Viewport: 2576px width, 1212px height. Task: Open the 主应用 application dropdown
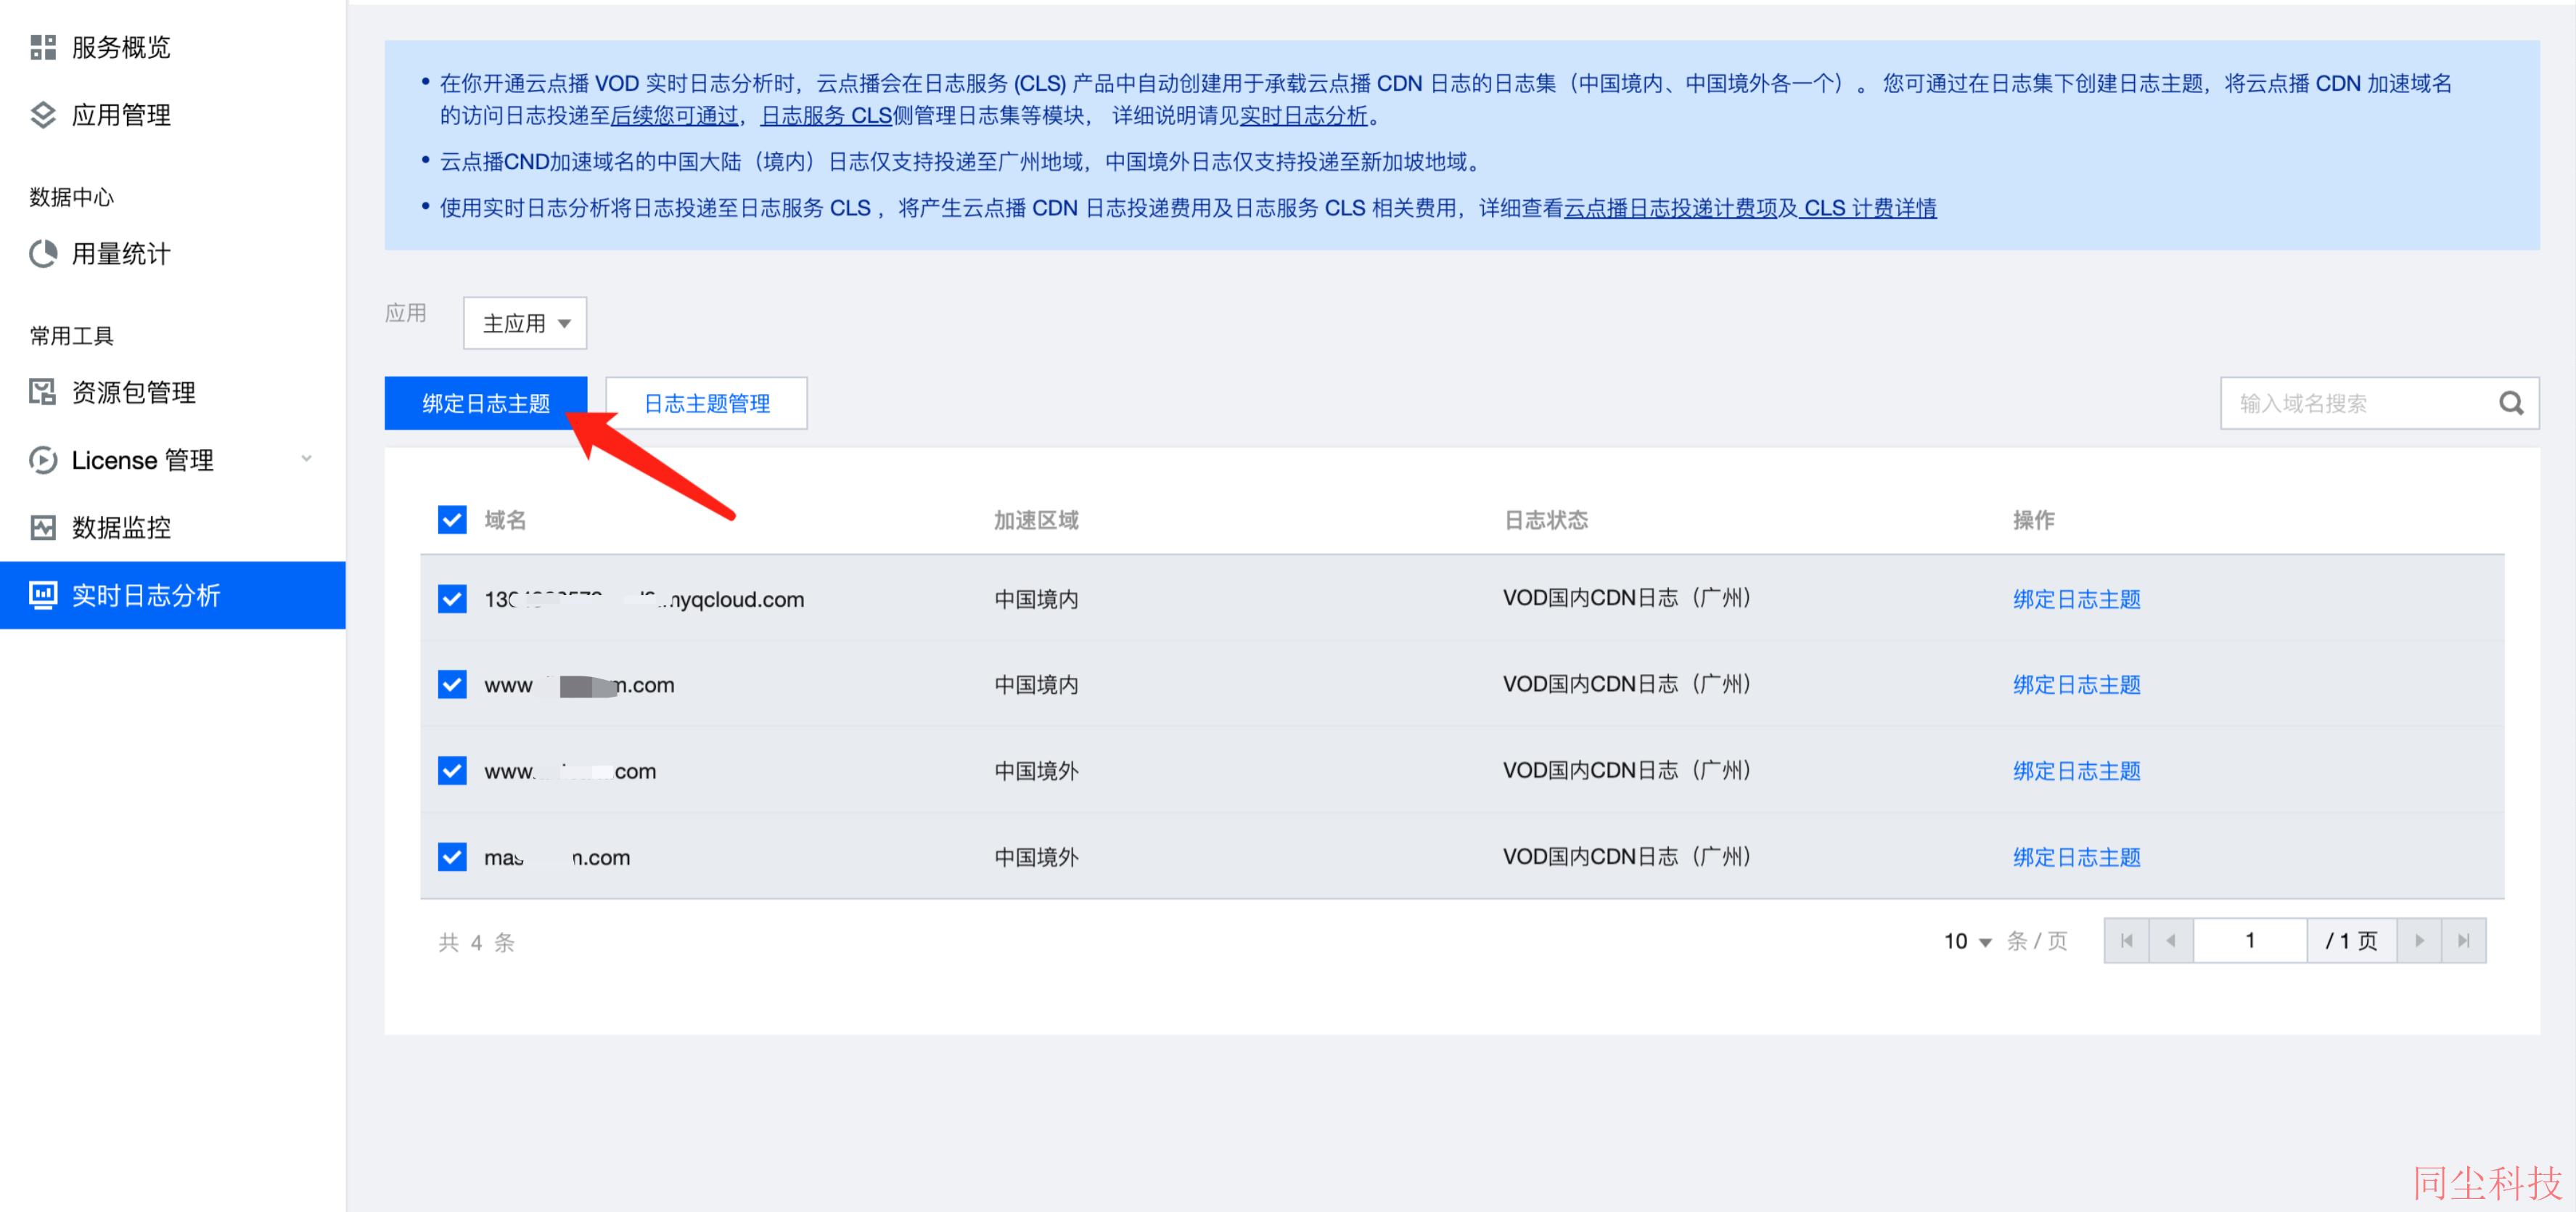[x=525, y=323]
